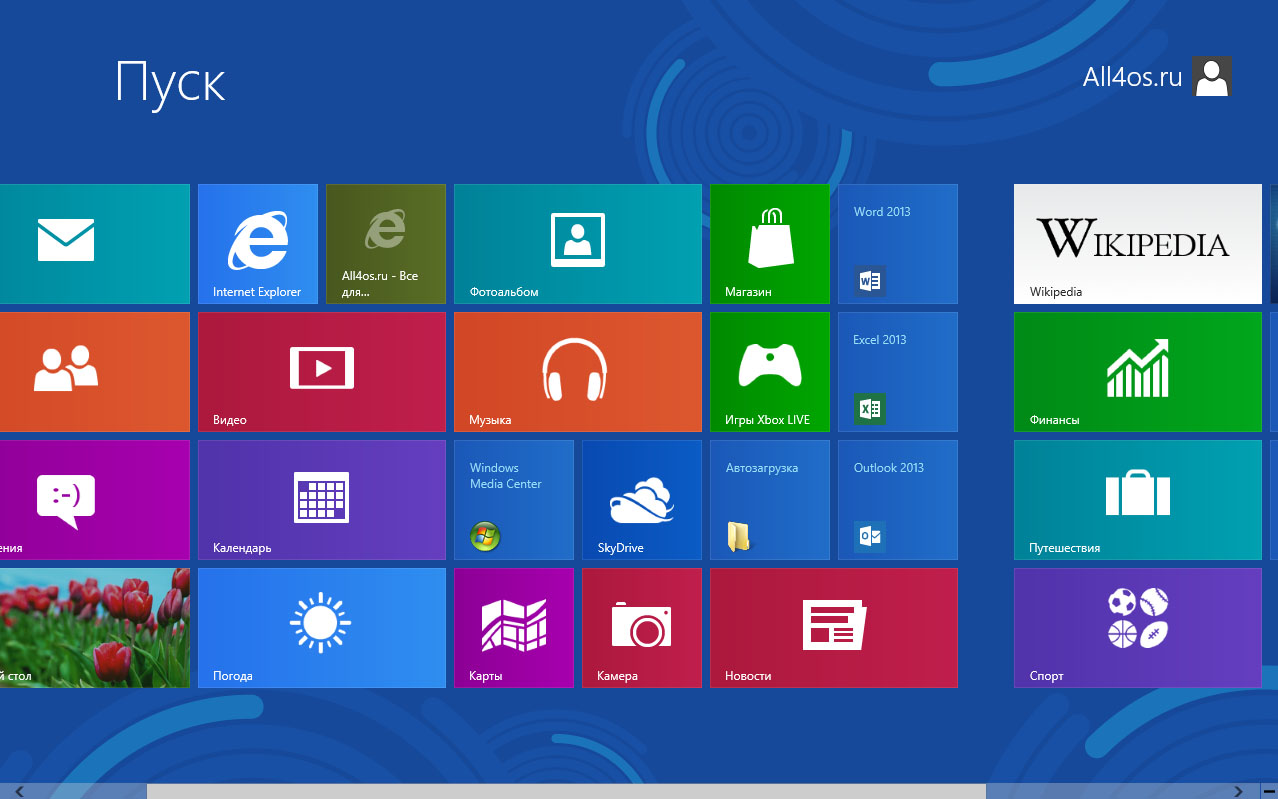The height and width of the screenshot is (799, 1278).
Task: Launch the Windows Media Center tile
Action: tap(514, 500)
